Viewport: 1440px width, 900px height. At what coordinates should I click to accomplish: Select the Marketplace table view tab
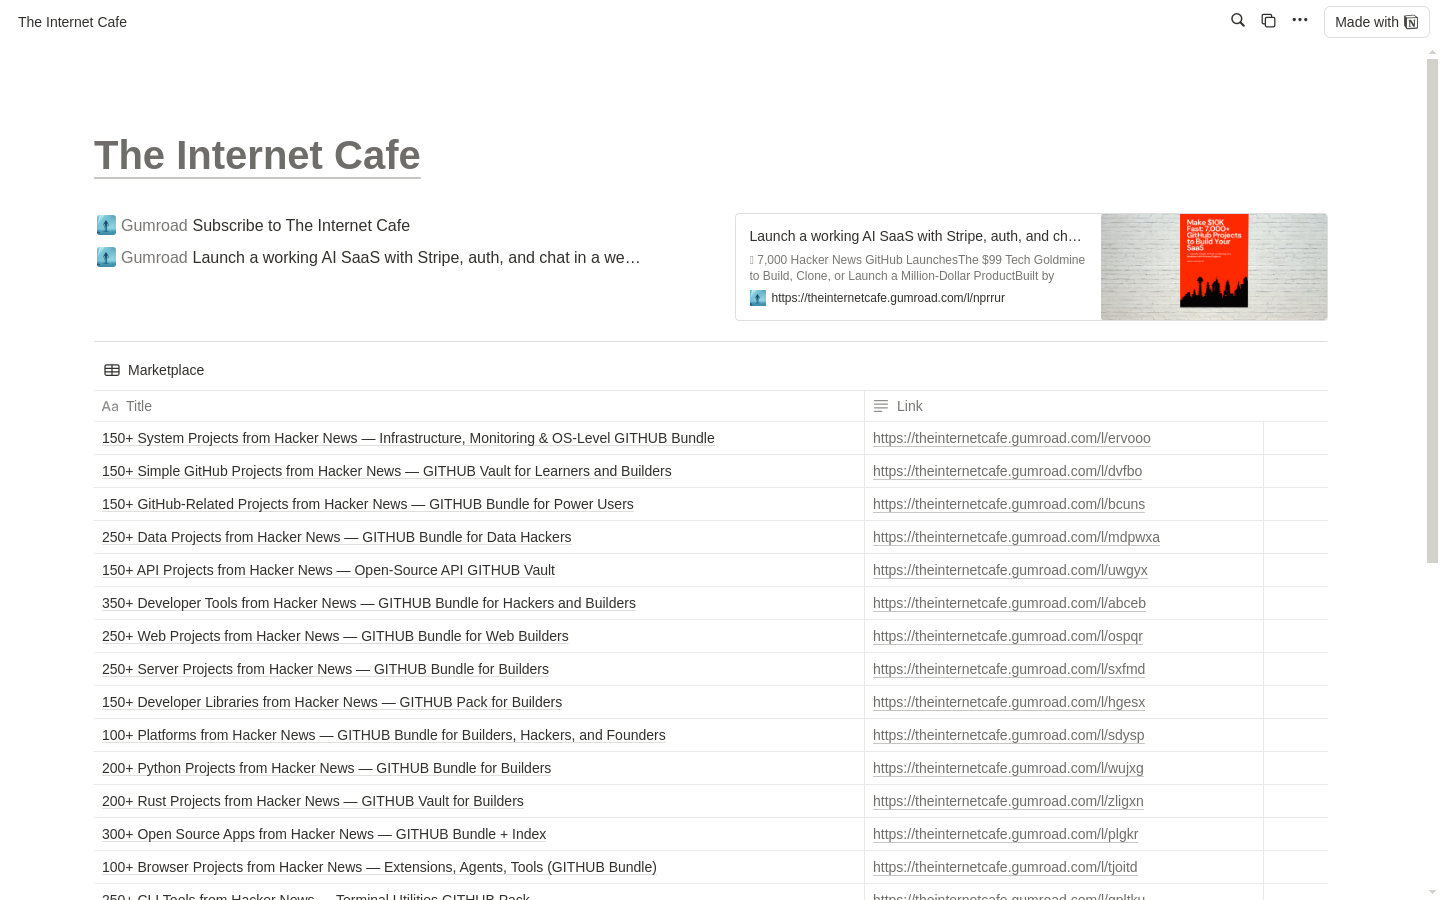tap(154, 370)
